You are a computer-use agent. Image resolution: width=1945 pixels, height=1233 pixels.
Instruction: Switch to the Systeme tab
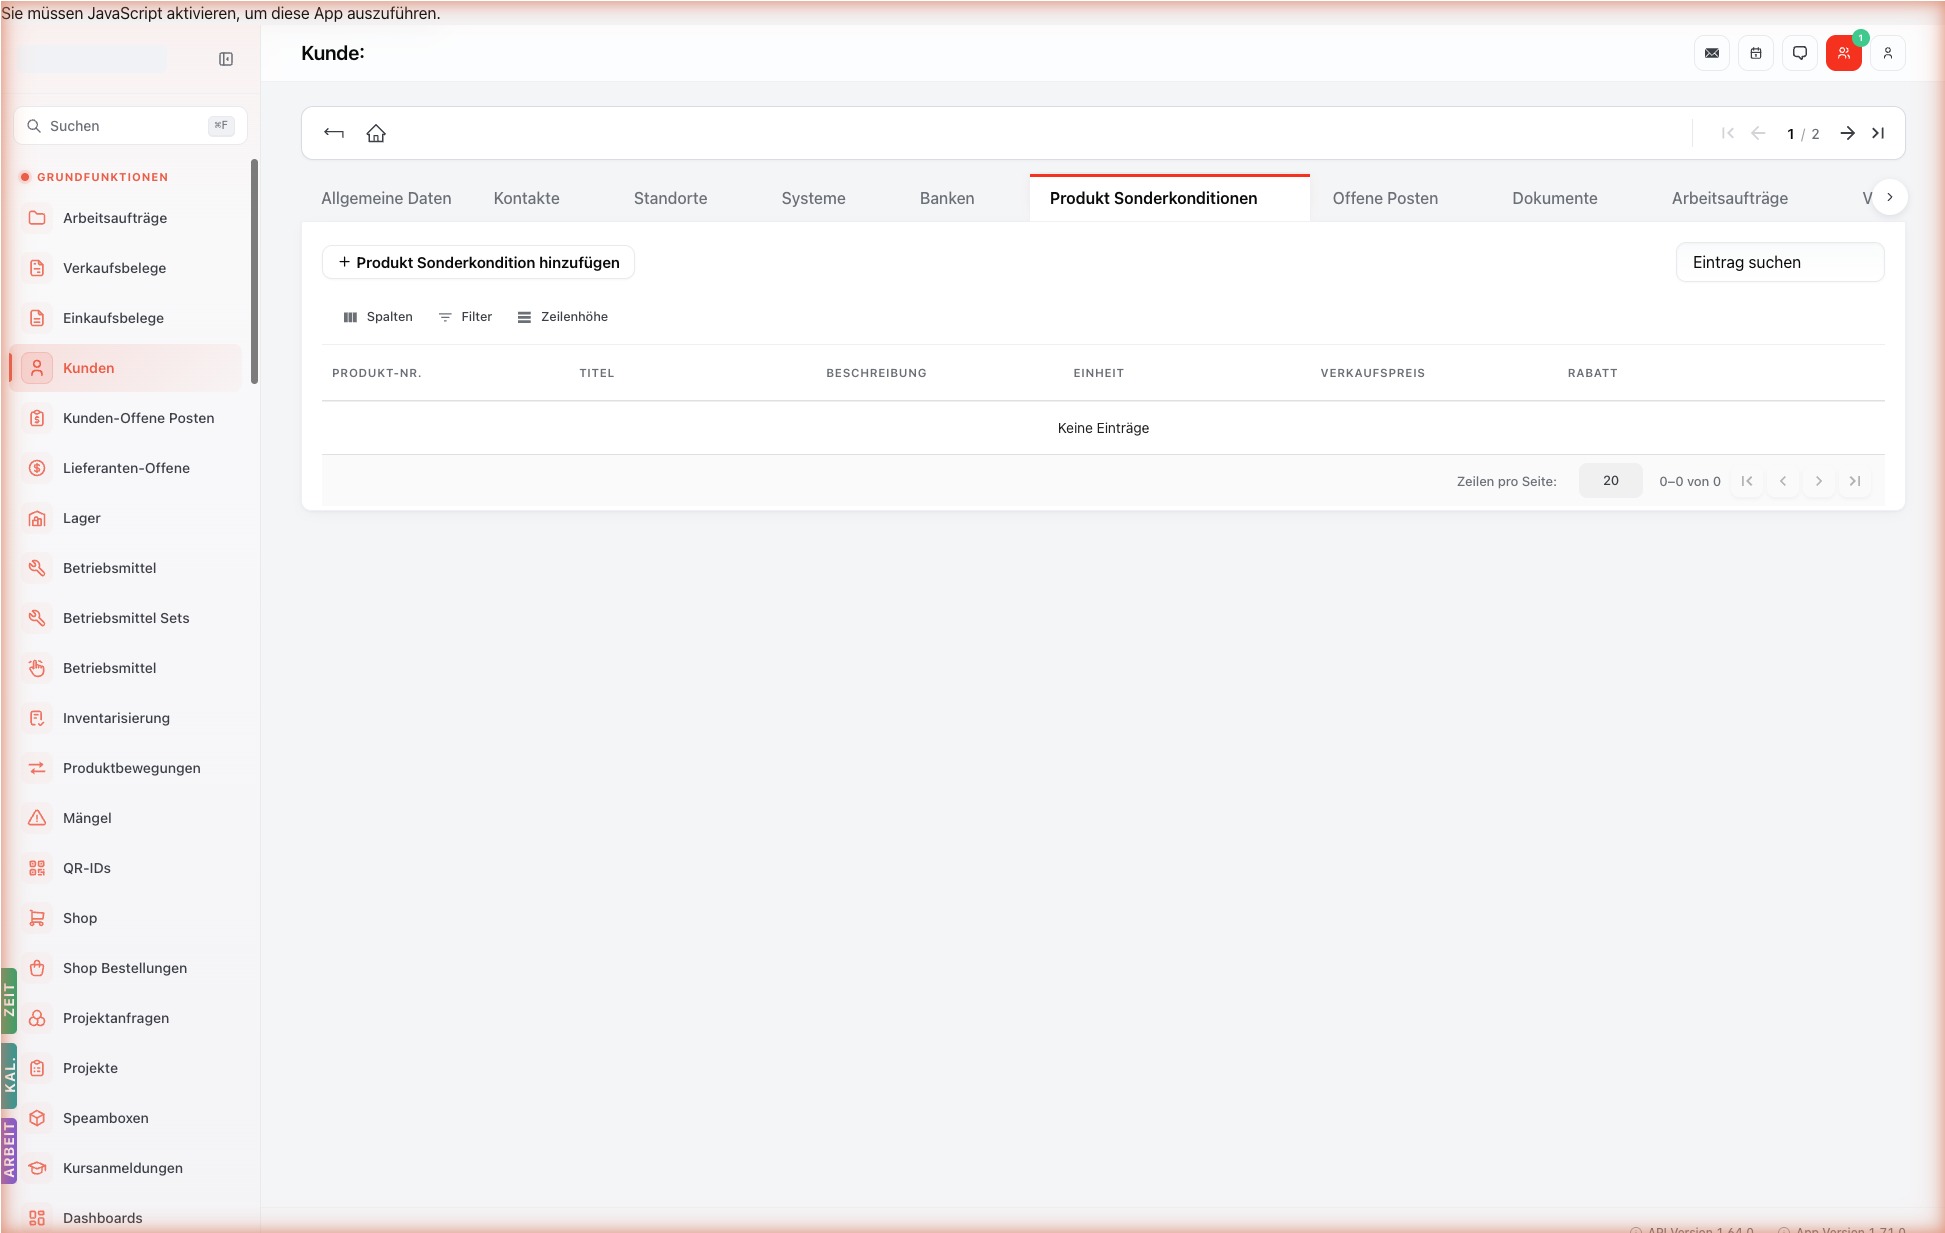tap(813, 198)
